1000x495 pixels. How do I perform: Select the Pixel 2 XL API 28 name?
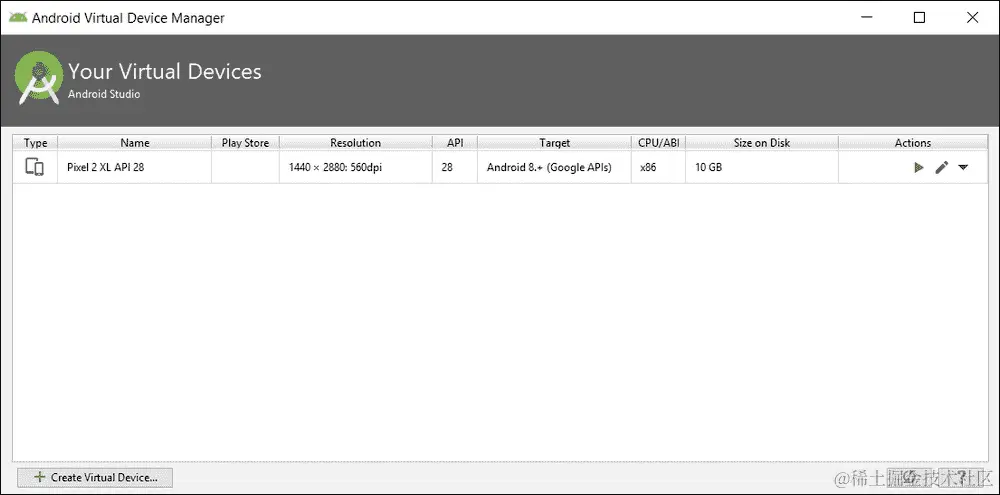[x=105, y=168]
